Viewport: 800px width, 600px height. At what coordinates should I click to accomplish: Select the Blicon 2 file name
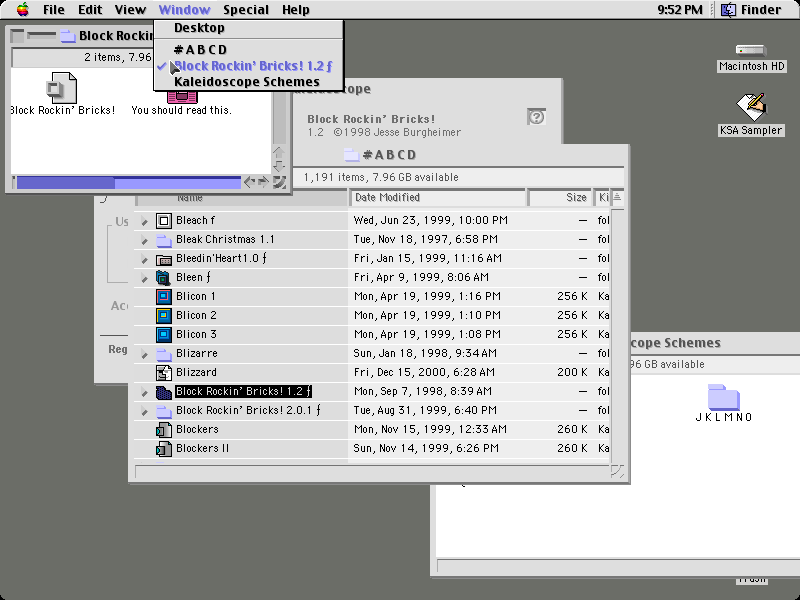click(196, 315)
